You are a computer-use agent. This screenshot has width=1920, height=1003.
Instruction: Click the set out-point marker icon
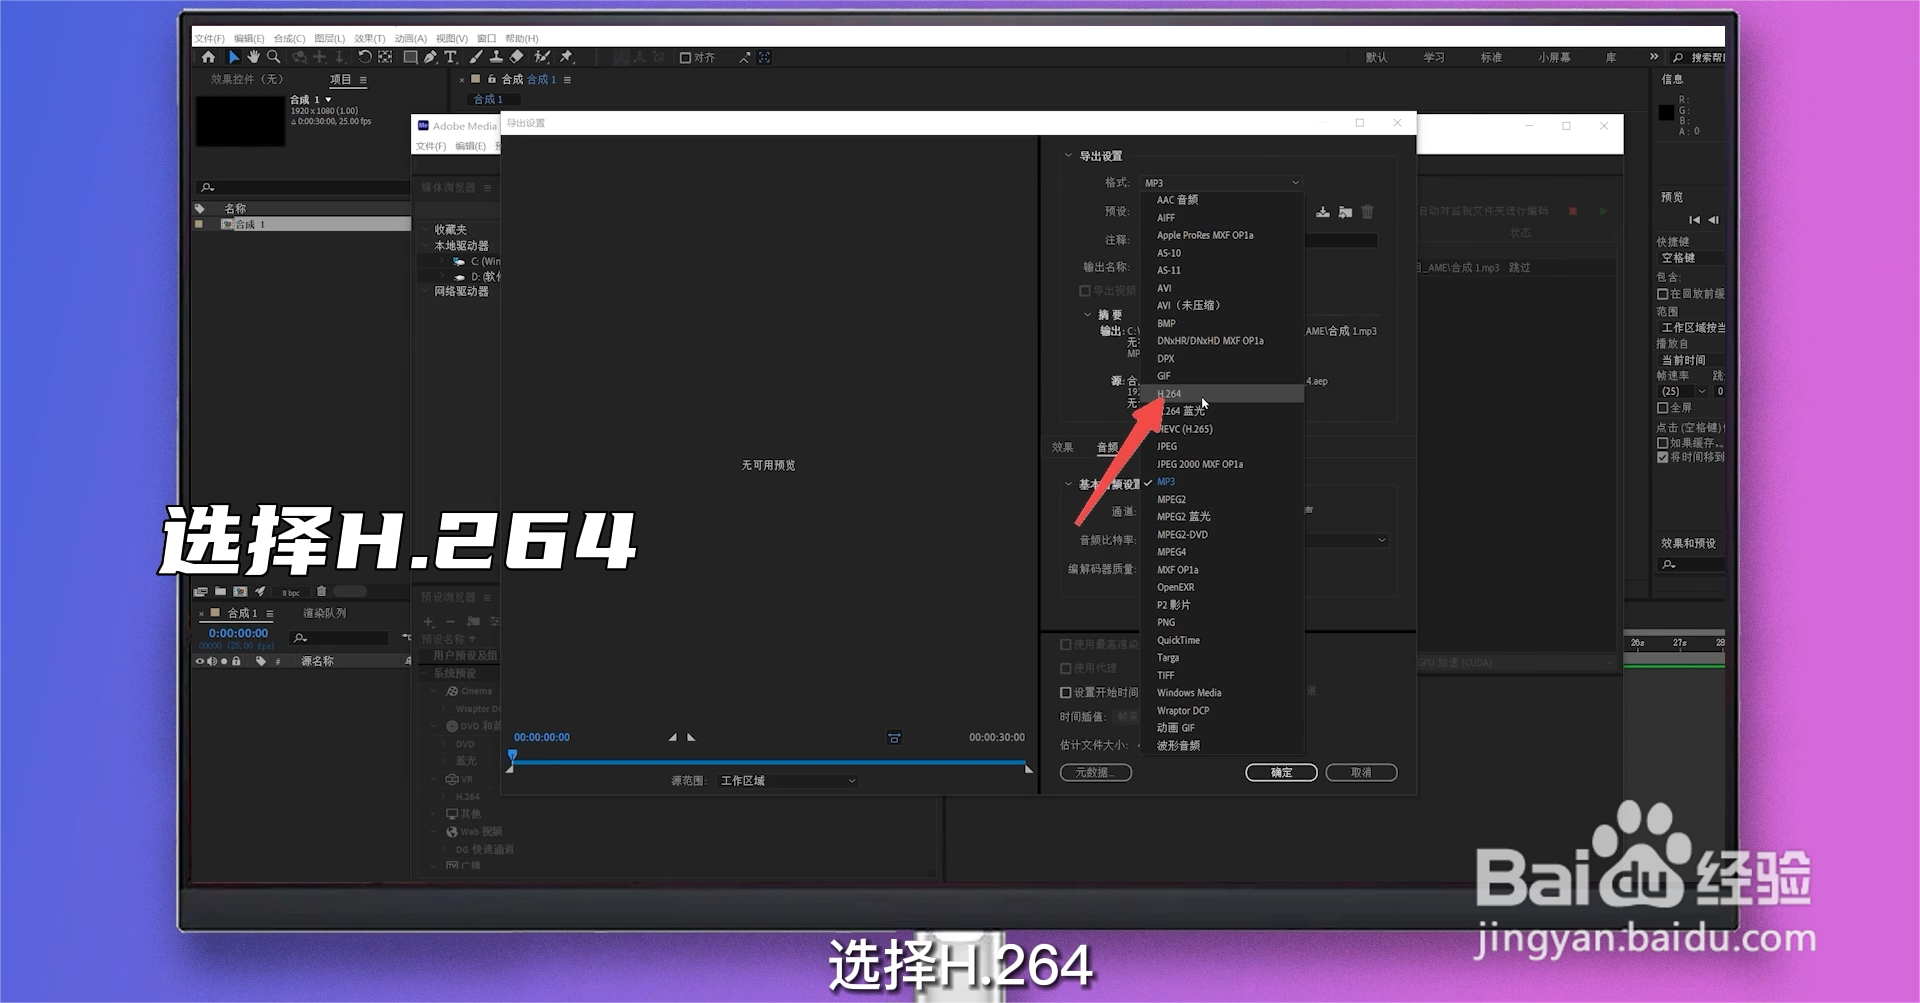click(691, 737)
